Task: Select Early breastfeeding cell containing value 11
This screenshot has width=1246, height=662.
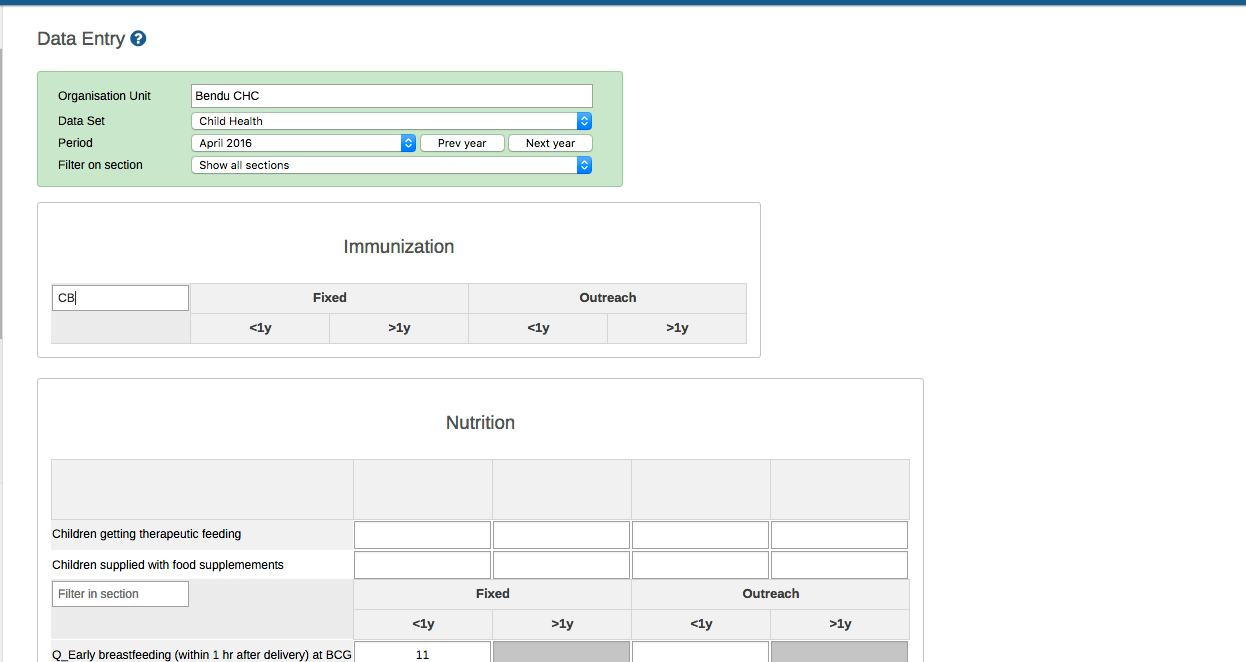Action: pyautogui.click(x=422, y=653)
